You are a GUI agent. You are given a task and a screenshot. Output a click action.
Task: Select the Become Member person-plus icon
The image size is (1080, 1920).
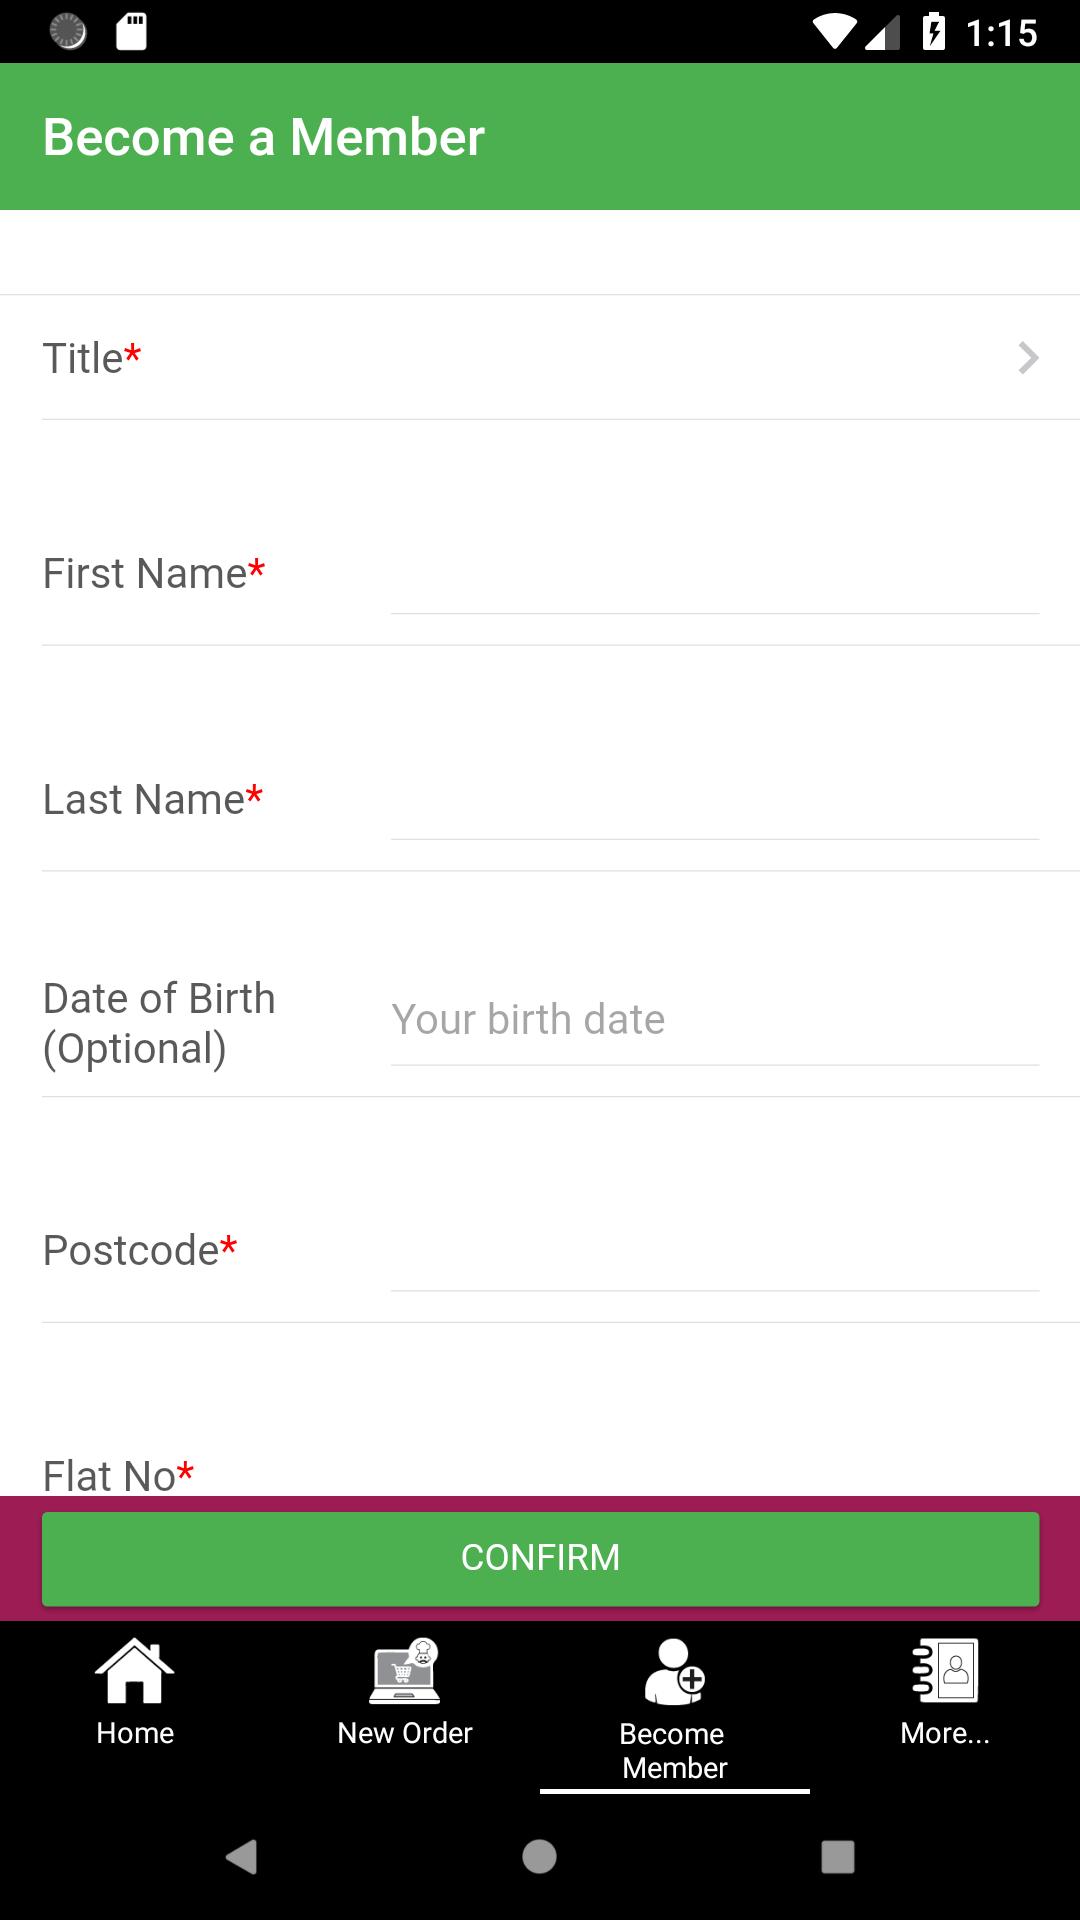(x=675, y=1671)
